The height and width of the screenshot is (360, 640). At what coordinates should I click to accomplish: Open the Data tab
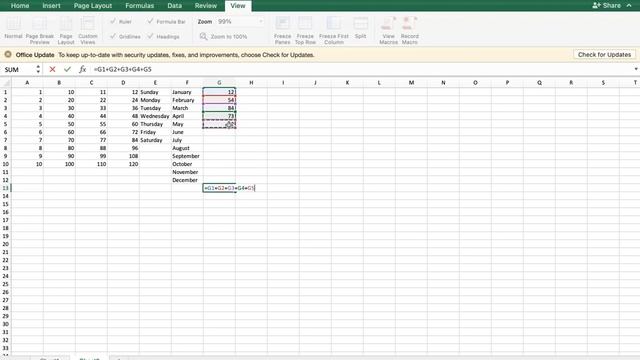coord(174,6)
